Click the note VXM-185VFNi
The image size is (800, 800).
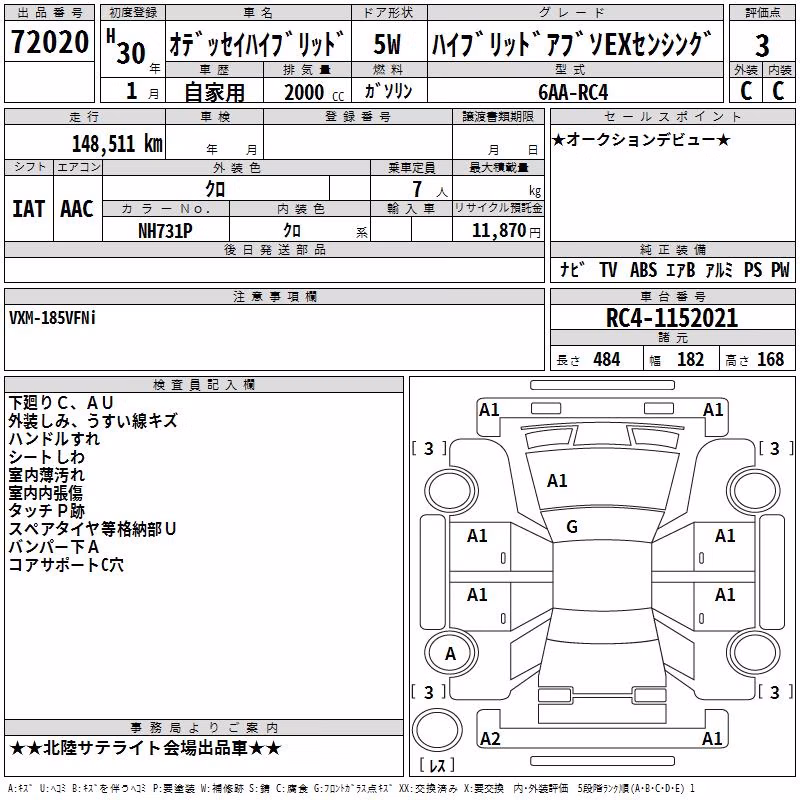52,318
